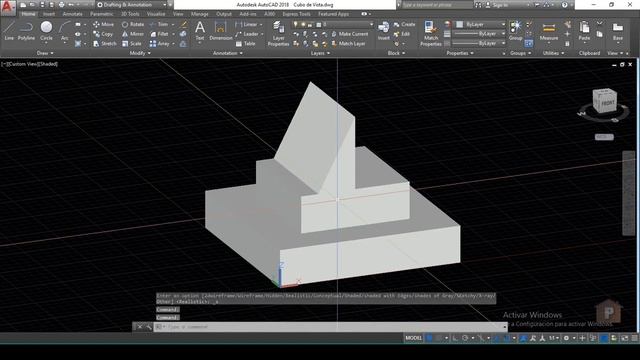The height and width of the screenshot is (360, 640).
Task: Expand the Utilities panel
Action: coord(553,53)
